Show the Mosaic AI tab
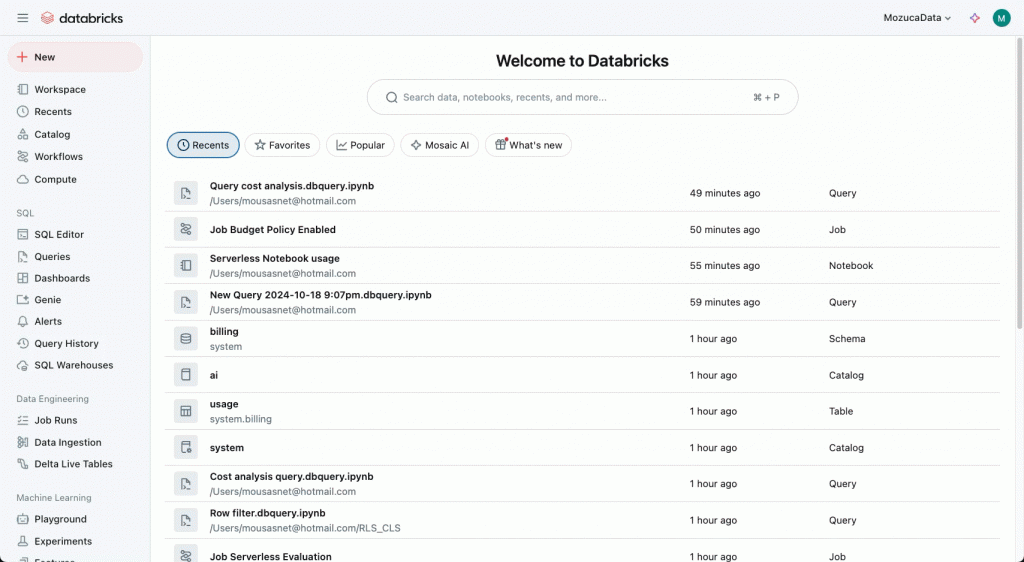Screen dimensions: 1024x562 pos(439,145)
